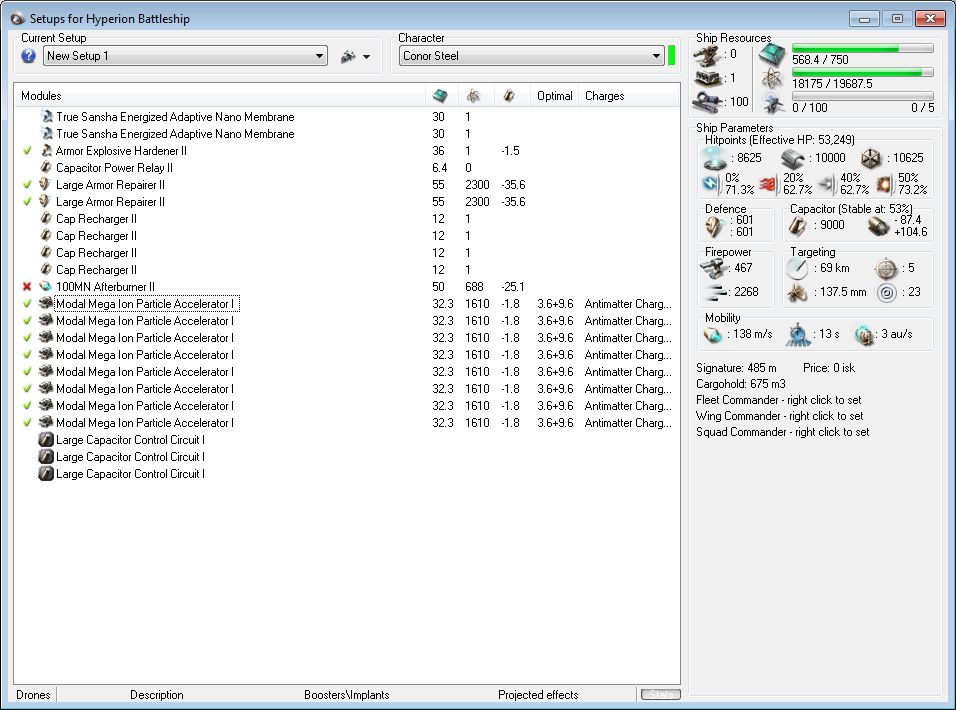The image size is (956, 710).
Task: Toggle the third Modal Mega Ion Accelerator checkmark
Action: pyautogui.click(x=27, y=338)
